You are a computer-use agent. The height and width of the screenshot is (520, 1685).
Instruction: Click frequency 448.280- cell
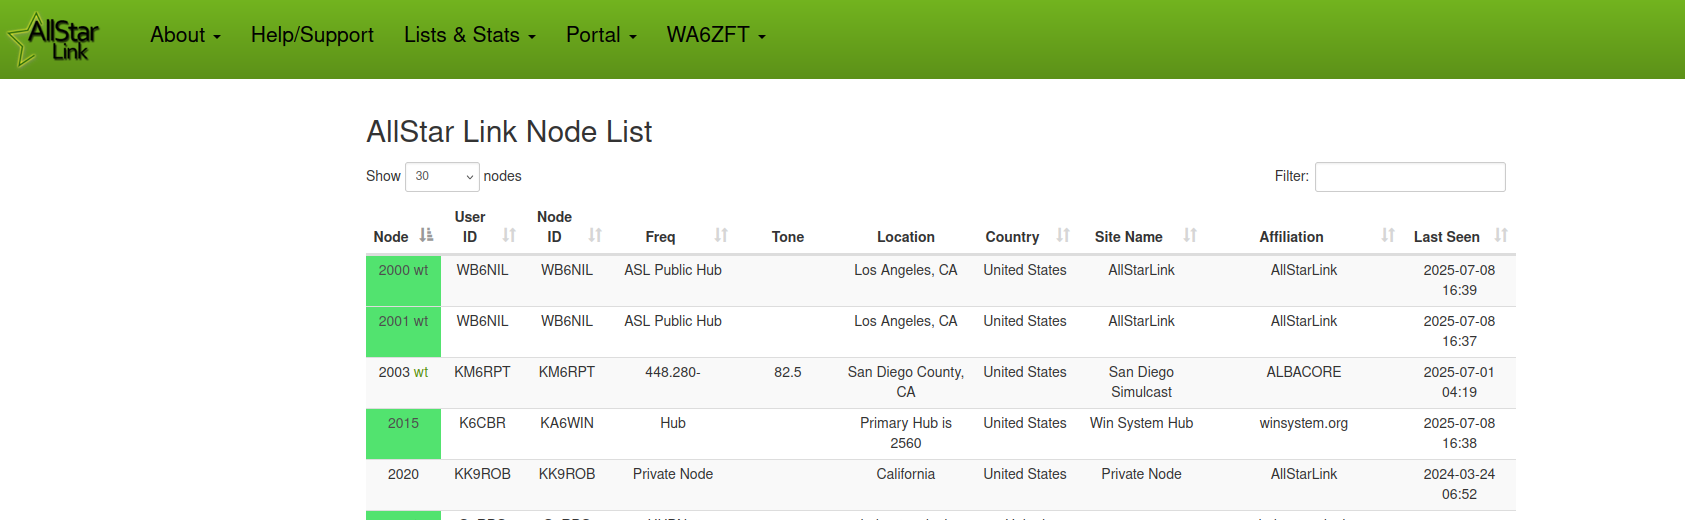coord(673,372)
